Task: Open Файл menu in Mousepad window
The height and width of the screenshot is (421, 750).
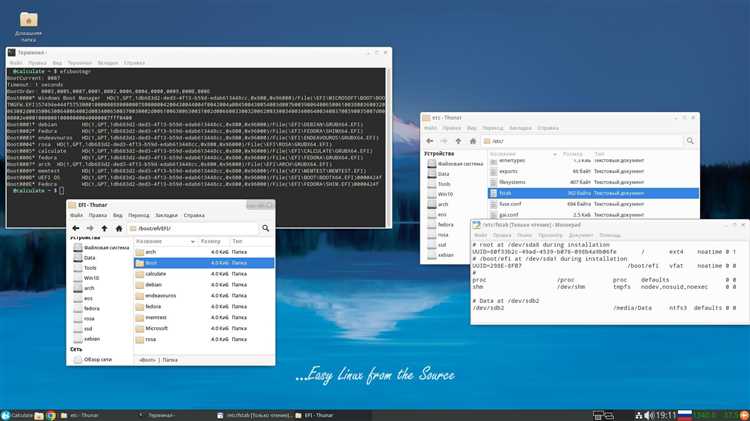Action: 480,235
